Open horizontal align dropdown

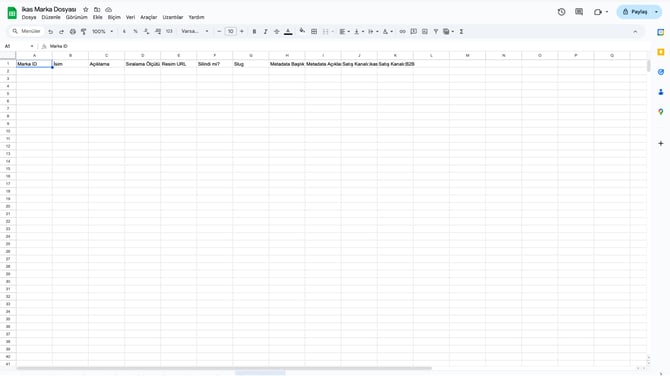pyautogui.click(x=344, y=32)
